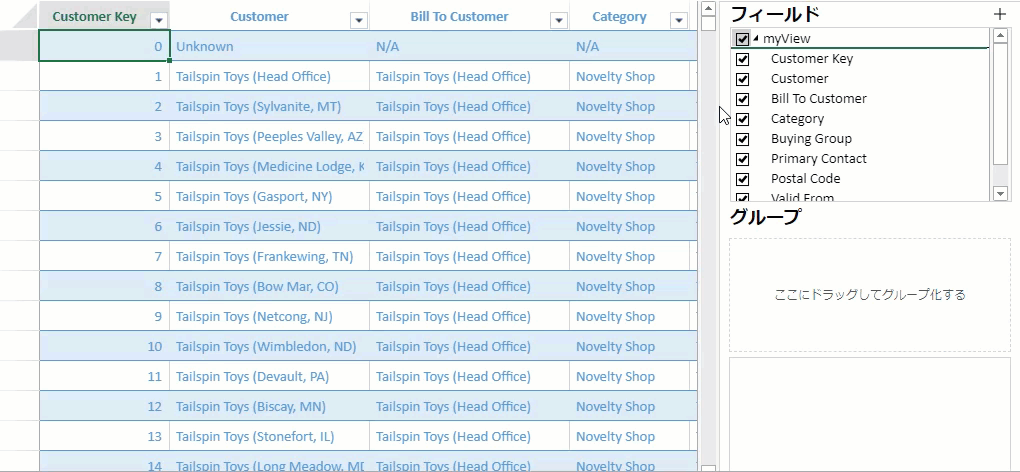Uncheck the Customer Key field checkbox
Image resolution: width=1020 pixels, height=472 pixels.
coord(742,59)
